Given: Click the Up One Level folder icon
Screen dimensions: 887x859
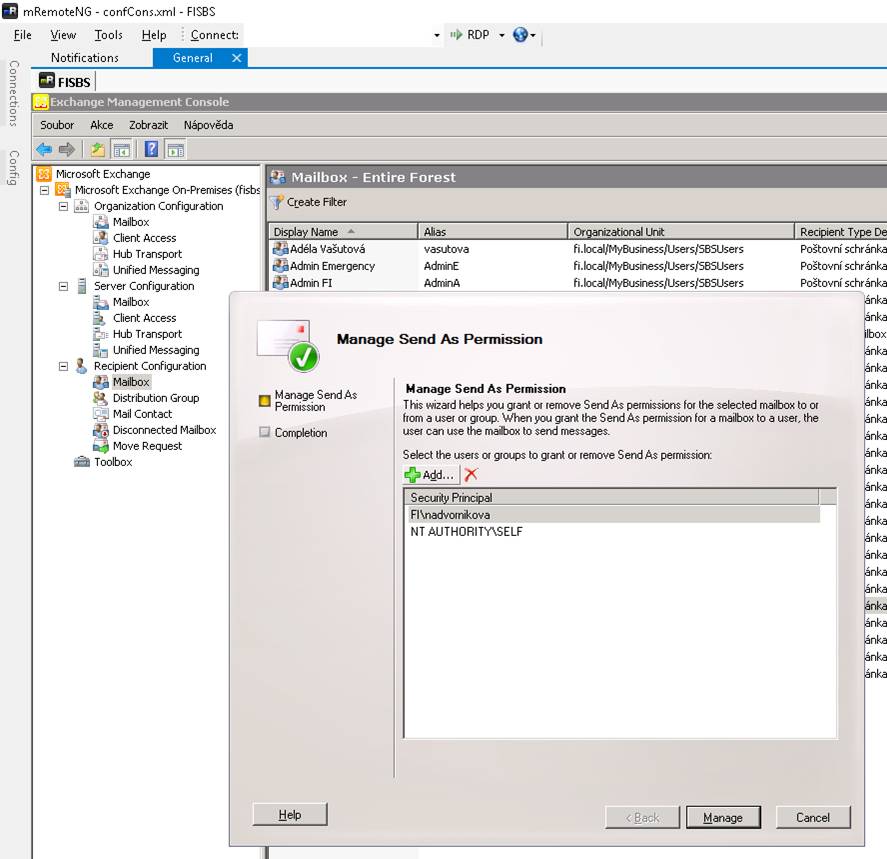Looking at the screenshot, I should coord(97,150).
